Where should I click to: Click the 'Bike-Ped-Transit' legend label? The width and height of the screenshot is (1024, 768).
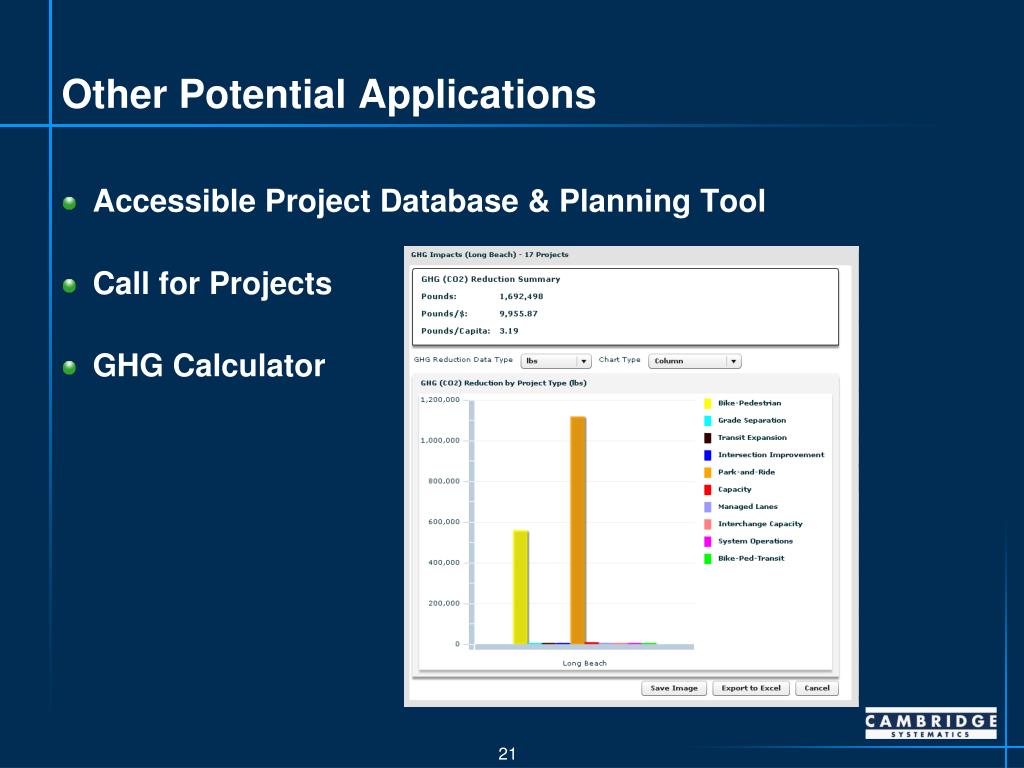click(751, 558)
